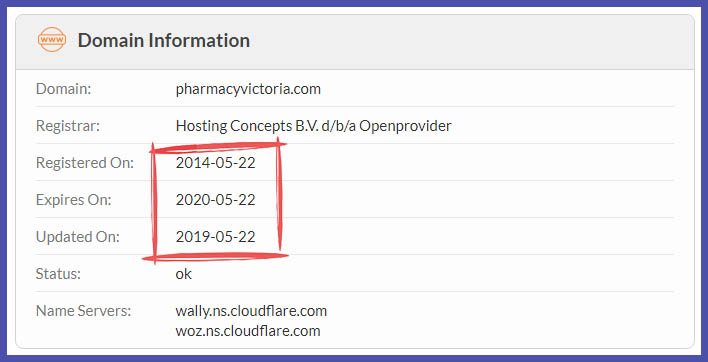Click the Expires On: label
This screenshot has width=708, height=362.
coord(74,200)
